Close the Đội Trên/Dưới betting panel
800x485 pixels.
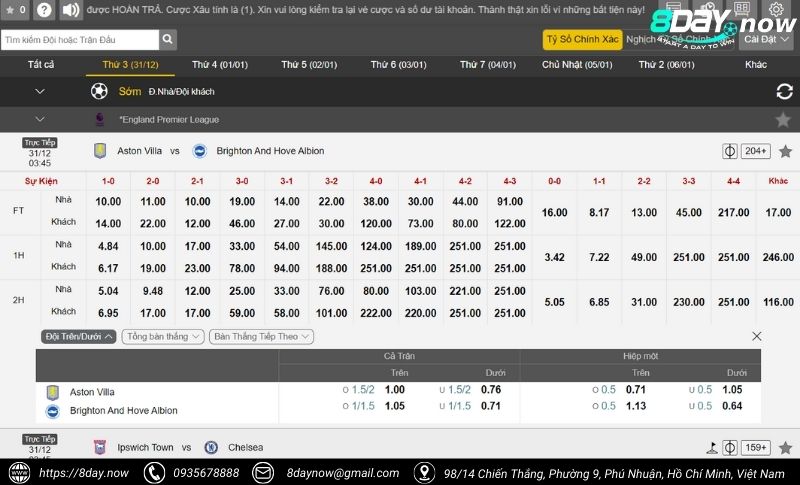(x=756, y=337)
